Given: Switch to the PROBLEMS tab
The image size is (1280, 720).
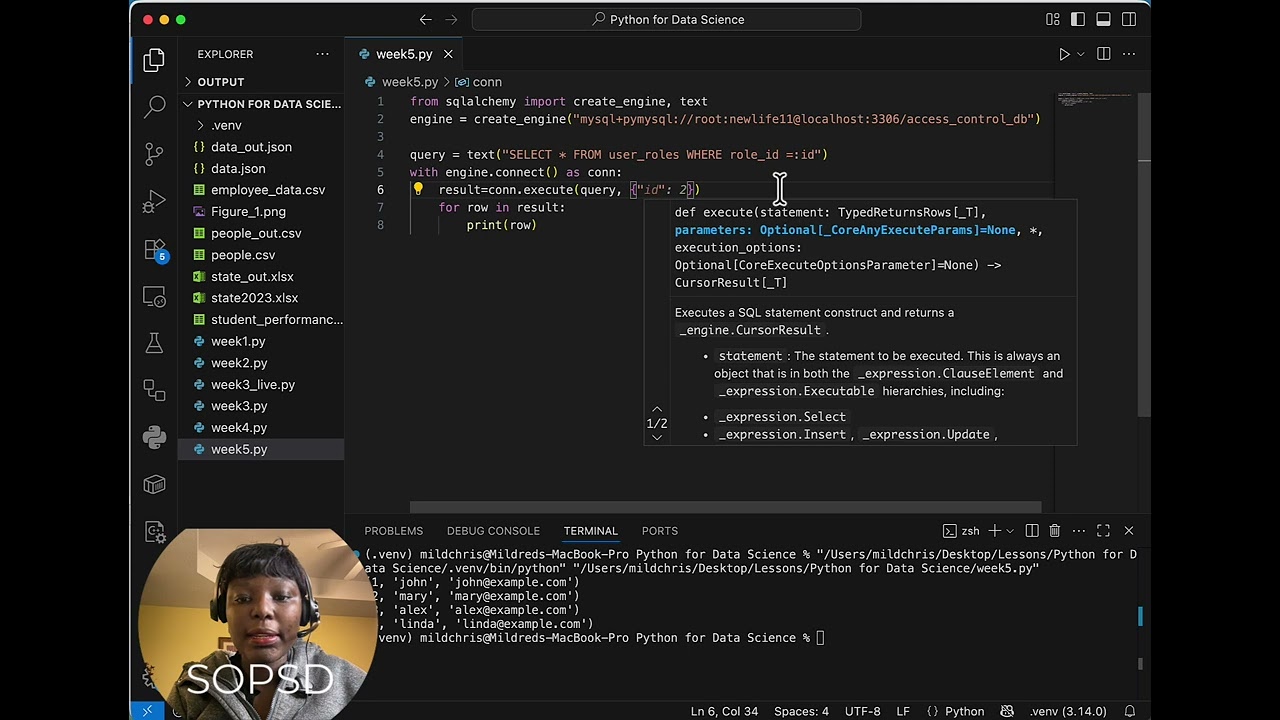Looking at the screenshot, I should coord(393,531).
